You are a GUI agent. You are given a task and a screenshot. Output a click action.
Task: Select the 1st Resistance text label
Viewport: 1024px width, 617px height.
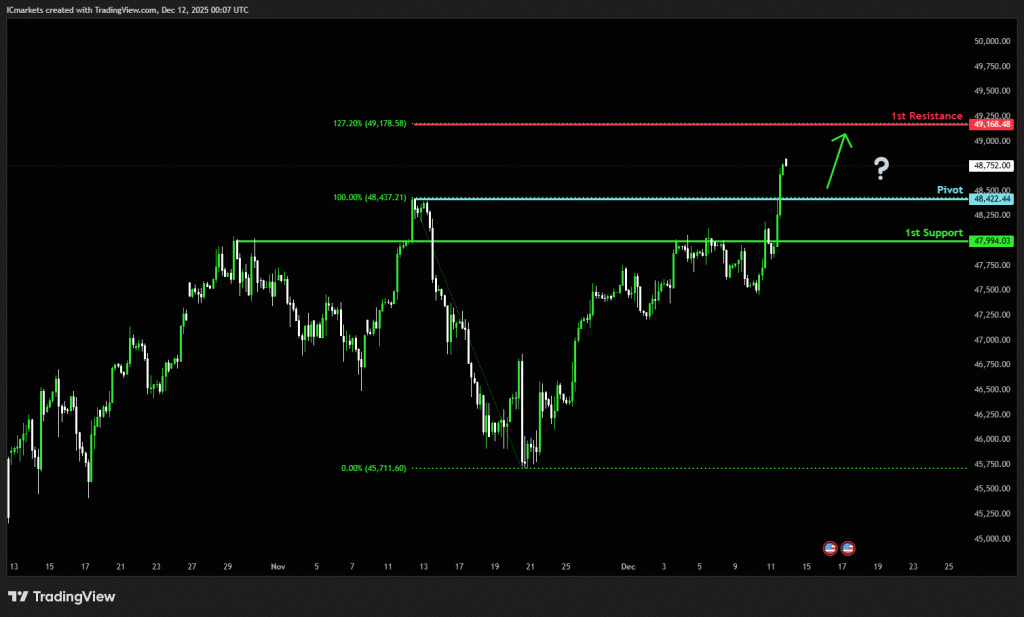pyautogui.click(x=926, y=116)
